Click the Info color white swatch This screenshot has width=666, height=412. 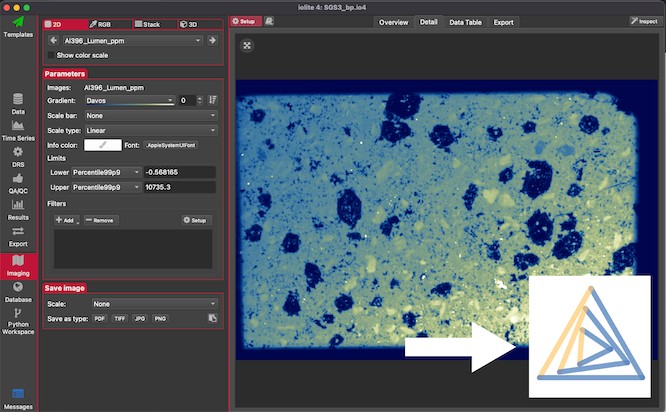pyautogui.click(x=103, y=145)
